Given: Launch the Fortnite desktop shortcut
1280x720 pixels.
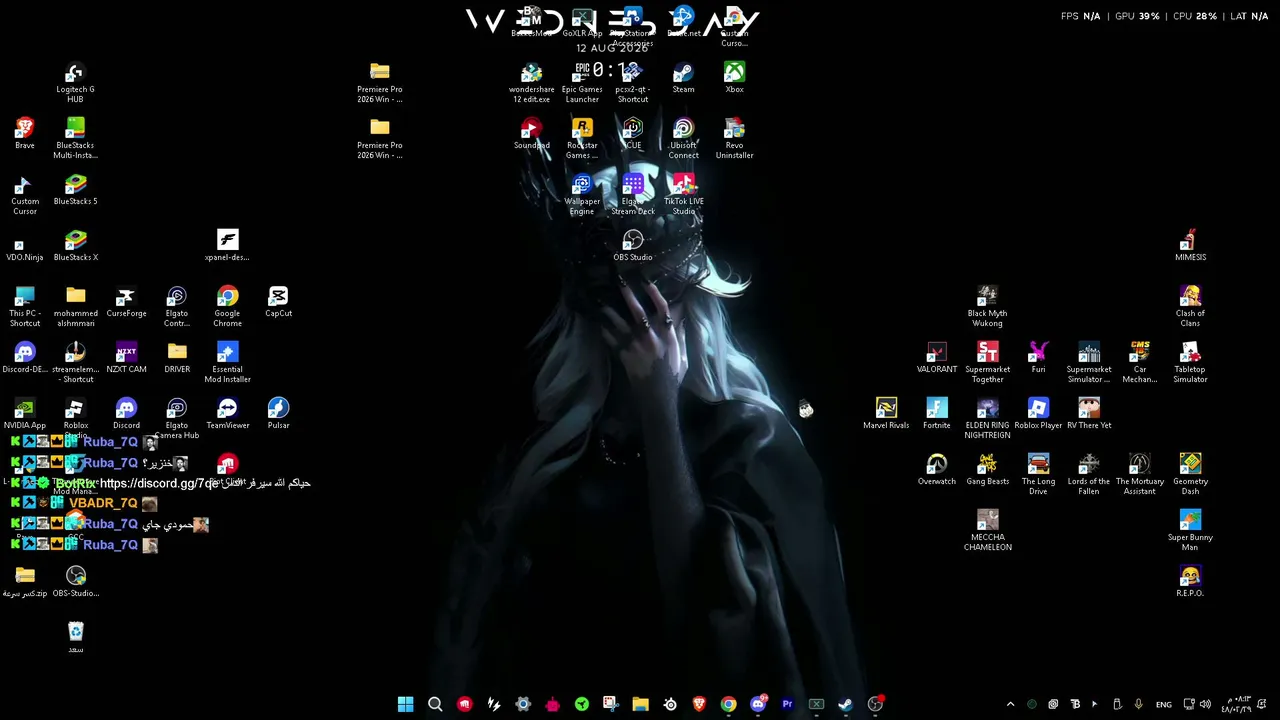Looking at the screenshot, I should click(936, 413).
